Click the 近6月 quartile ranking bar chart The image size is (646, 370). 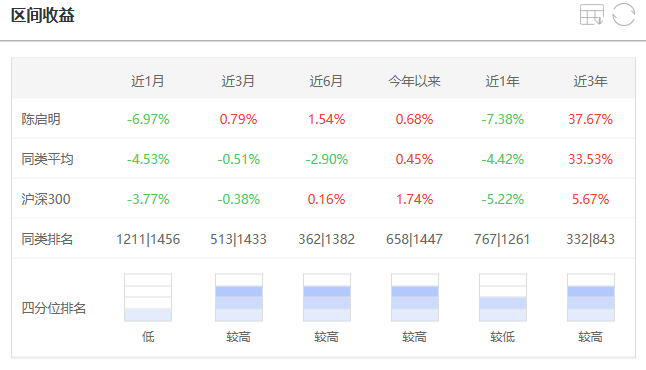tap(327, 297)
